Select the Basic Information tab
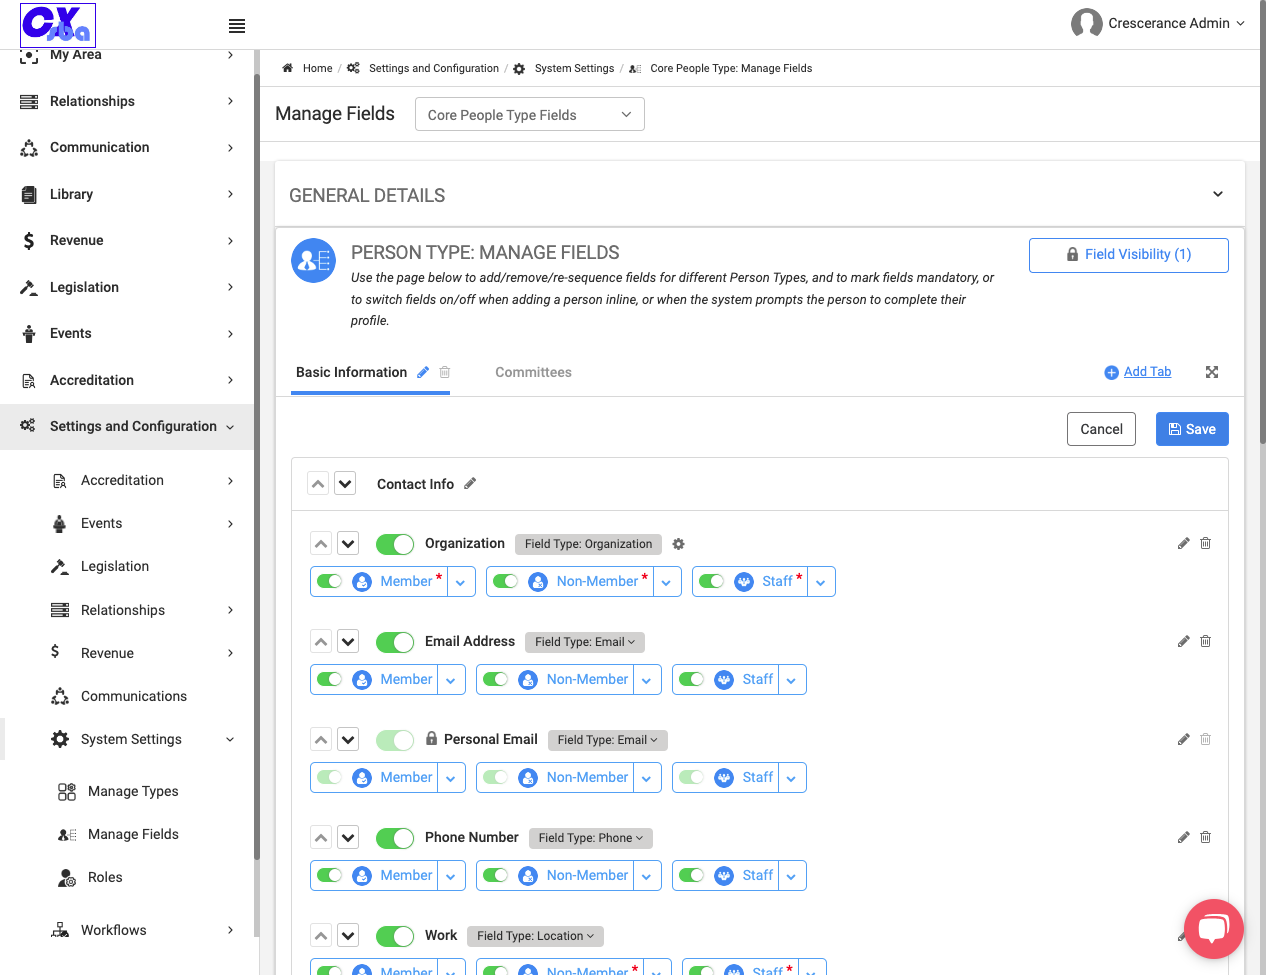 (x=351, y=372)
